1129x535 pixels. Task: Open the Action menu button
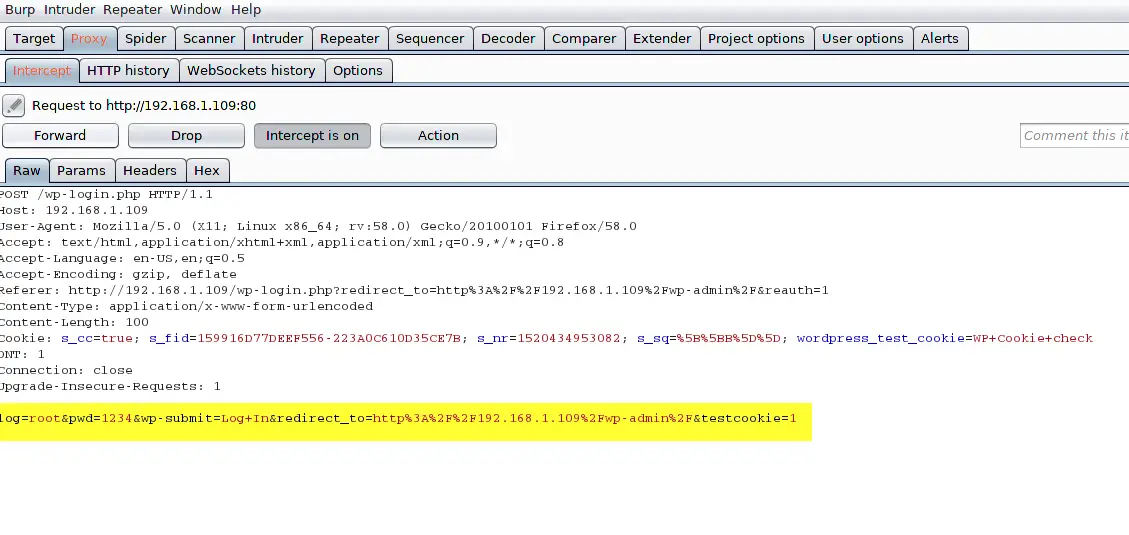pyautogui.click(x=438, y=135)
